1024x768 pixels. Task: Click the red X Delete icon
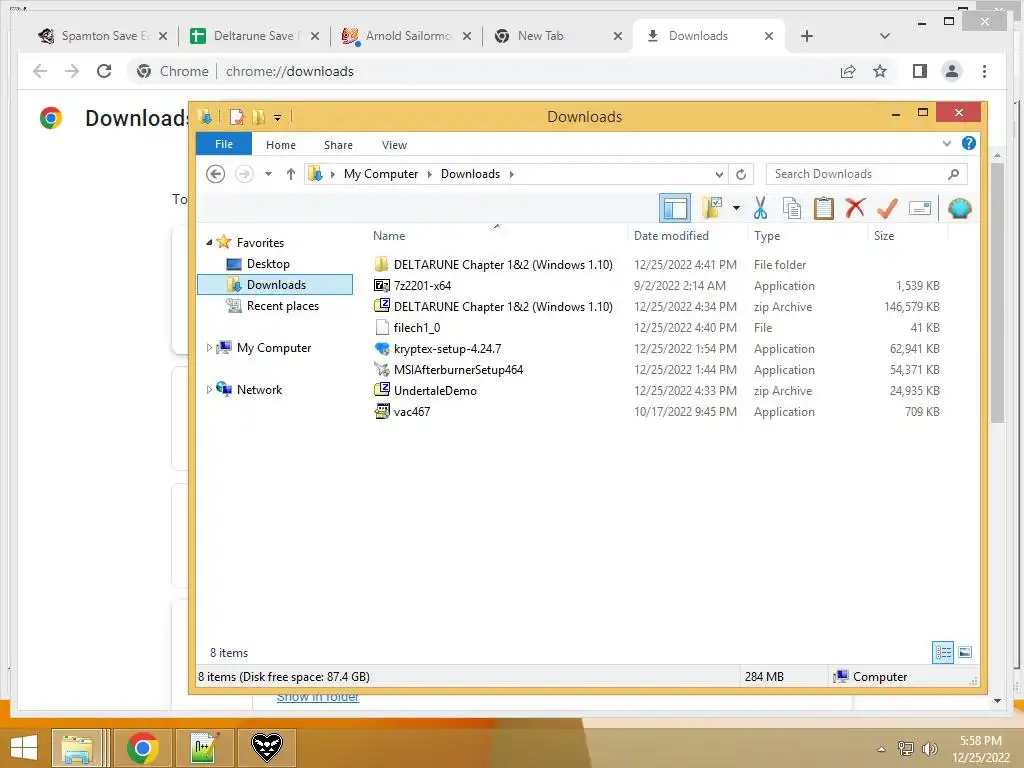855,208
